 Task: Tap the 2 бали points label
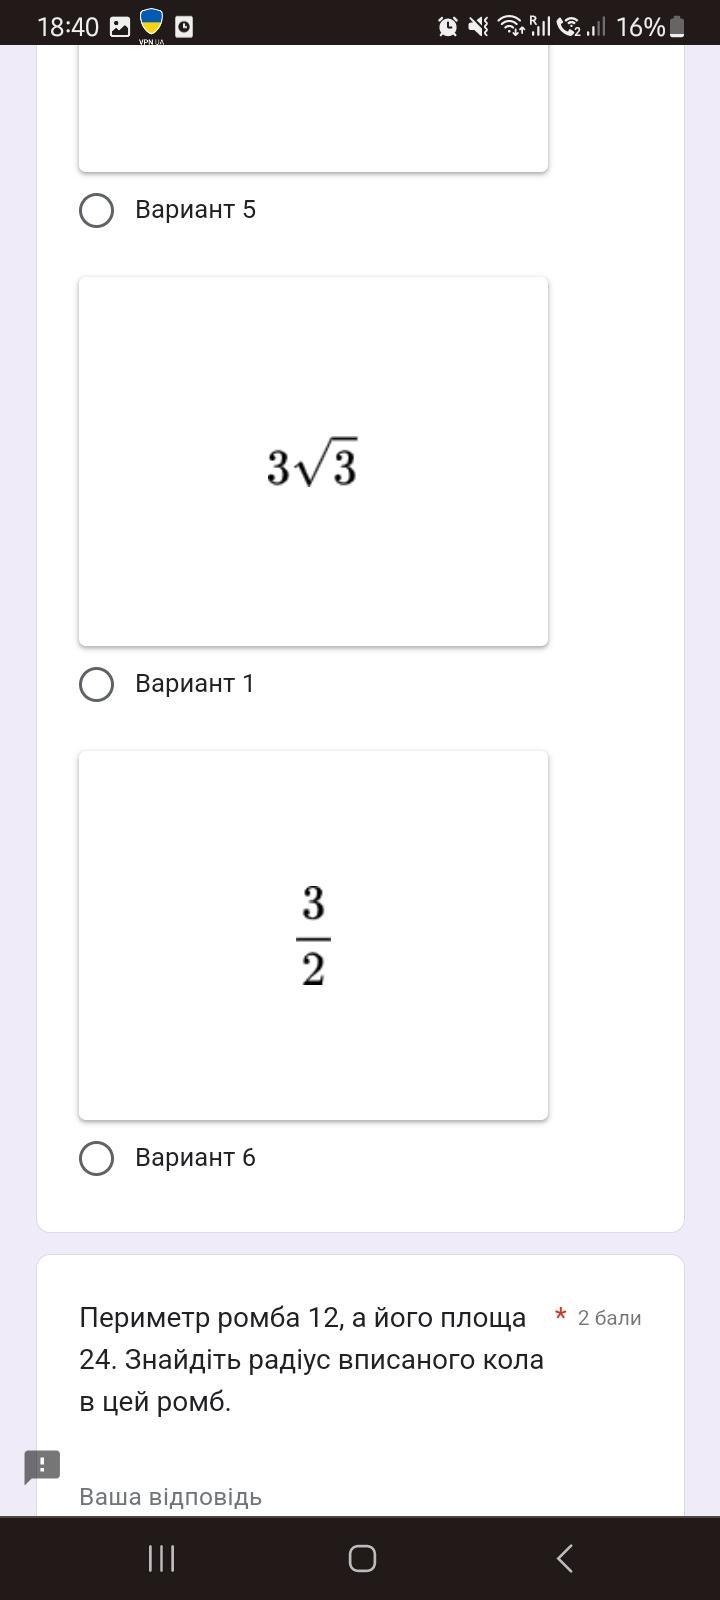click(x=609, y=1318)
